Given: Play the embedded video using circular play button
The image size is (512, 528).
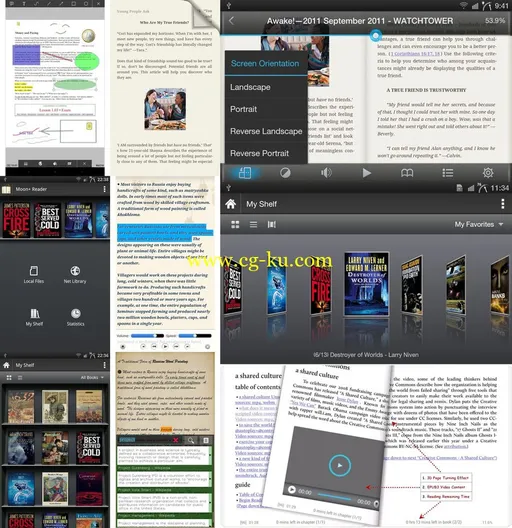Looking at the screenshot, I should tap(340, 466).
